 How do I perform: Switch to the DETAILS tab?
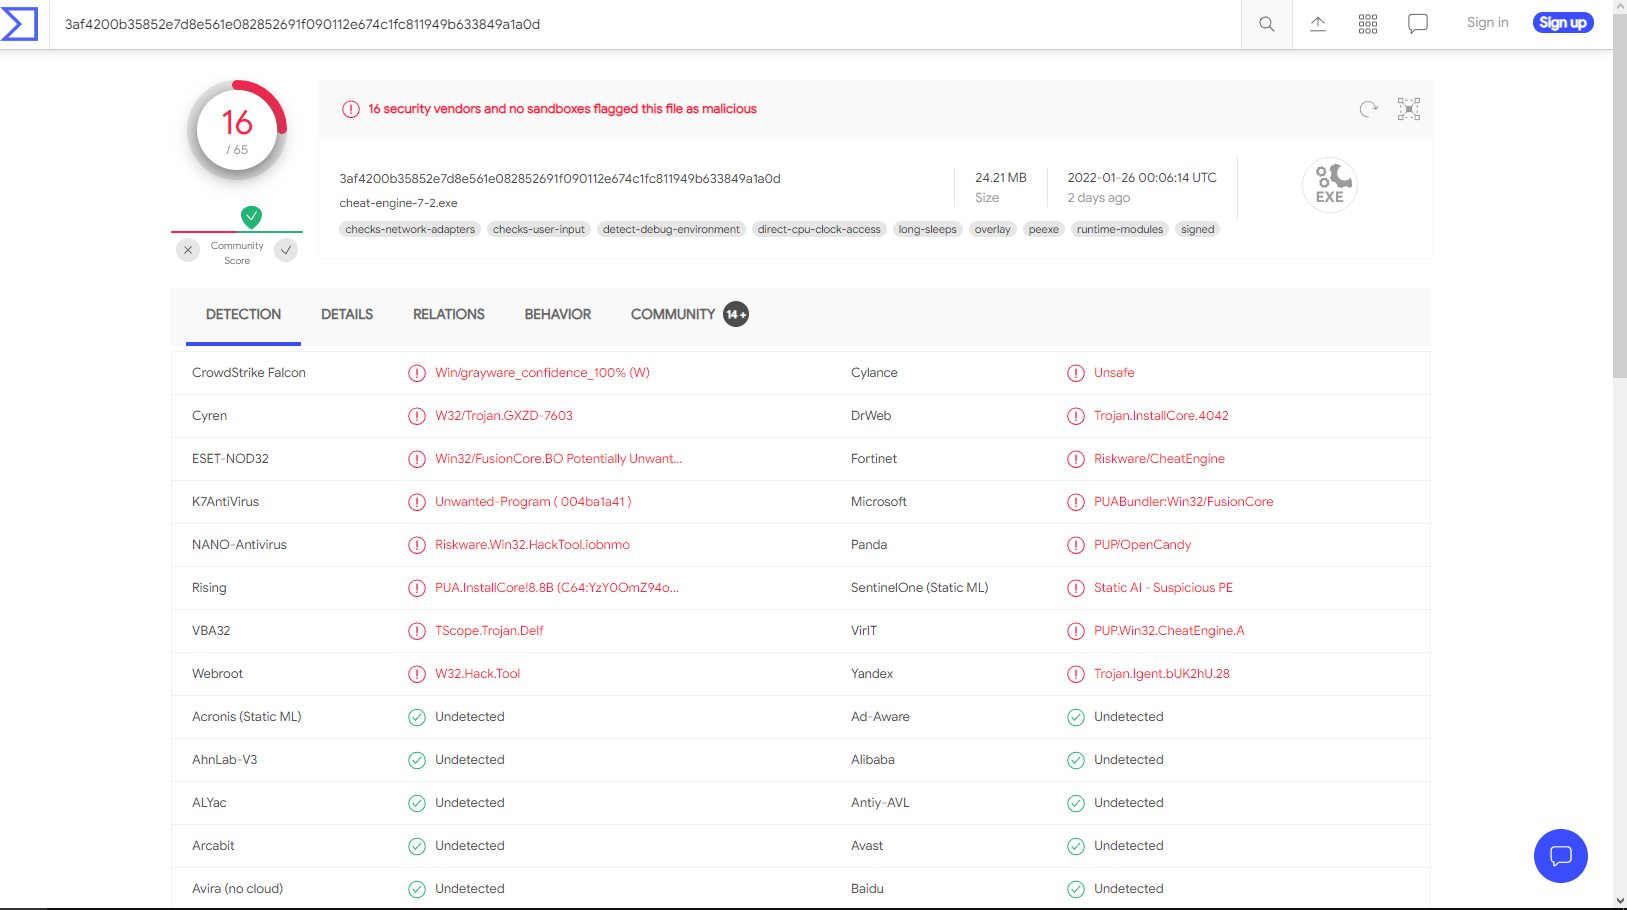pos(347,315)
